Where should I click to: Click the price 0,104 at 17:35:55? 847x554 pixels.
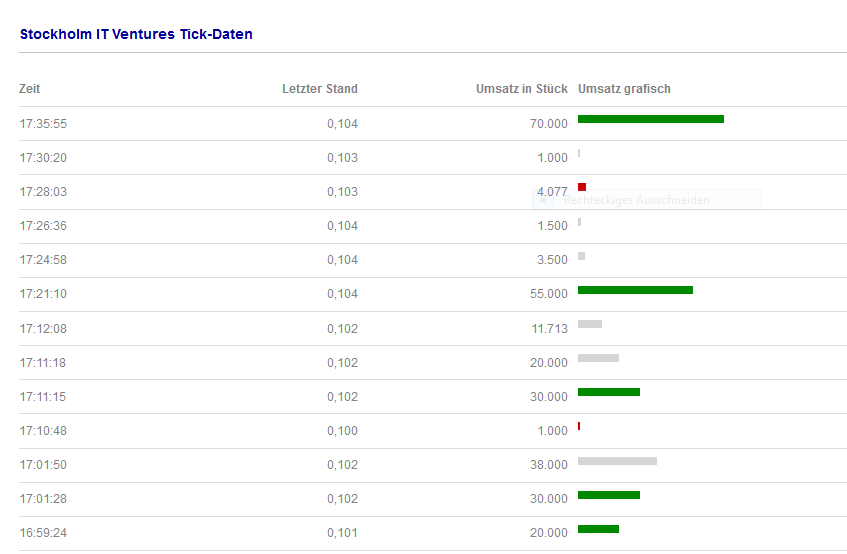click(x=342, y=124)
